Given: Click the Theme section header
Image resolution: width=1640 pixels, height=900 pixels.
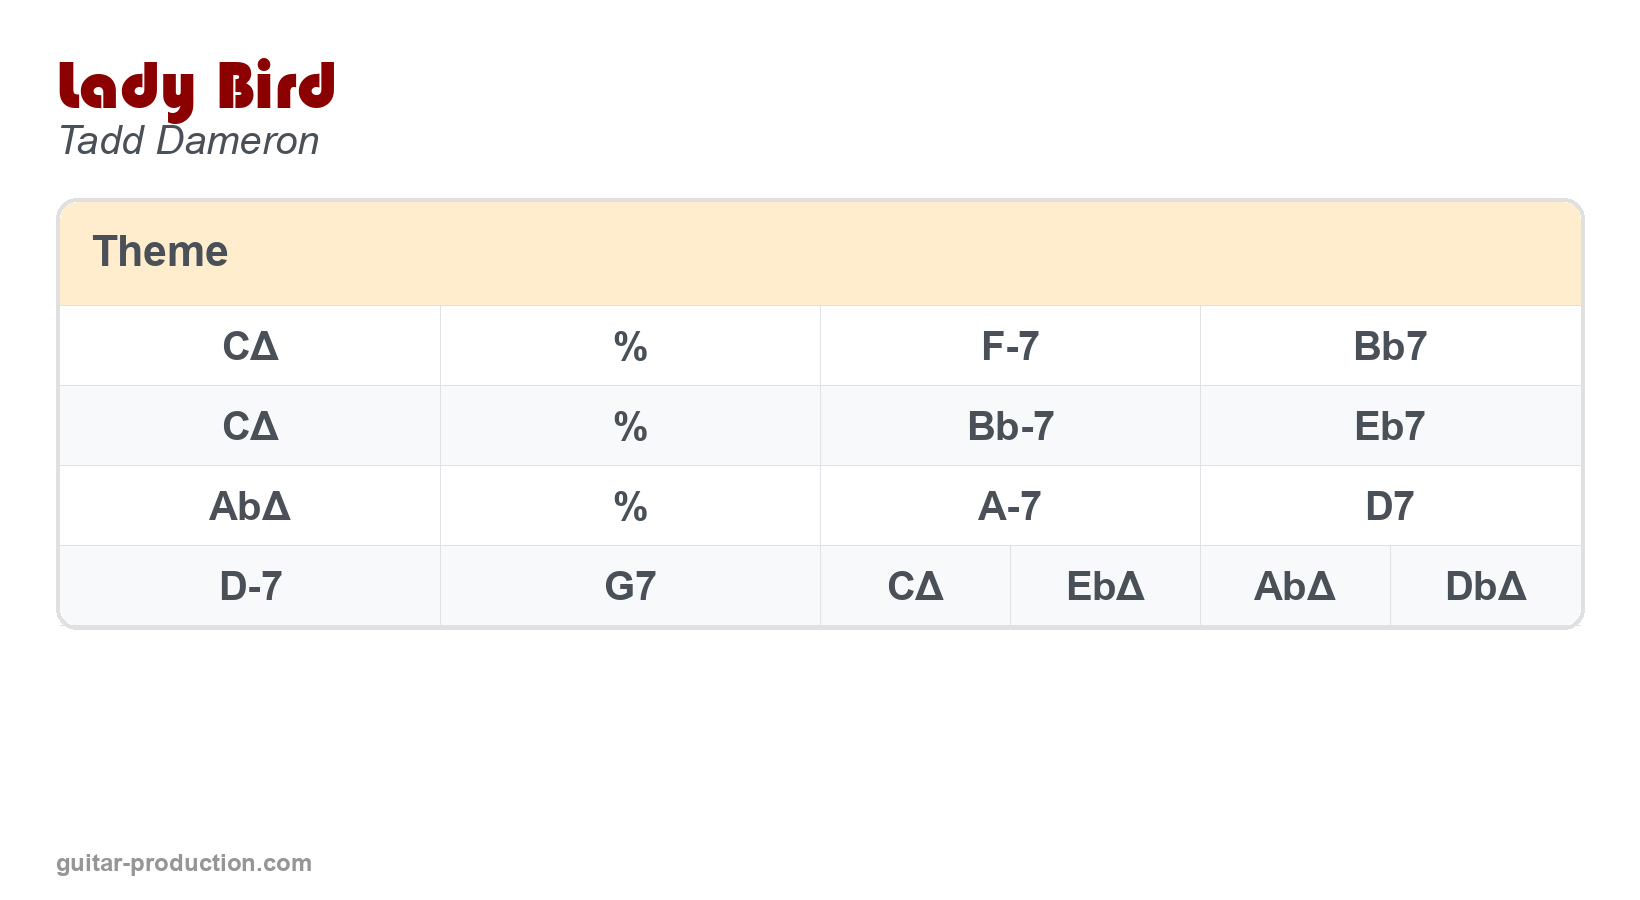Looking at the screenshot, I should click(160, 252).
